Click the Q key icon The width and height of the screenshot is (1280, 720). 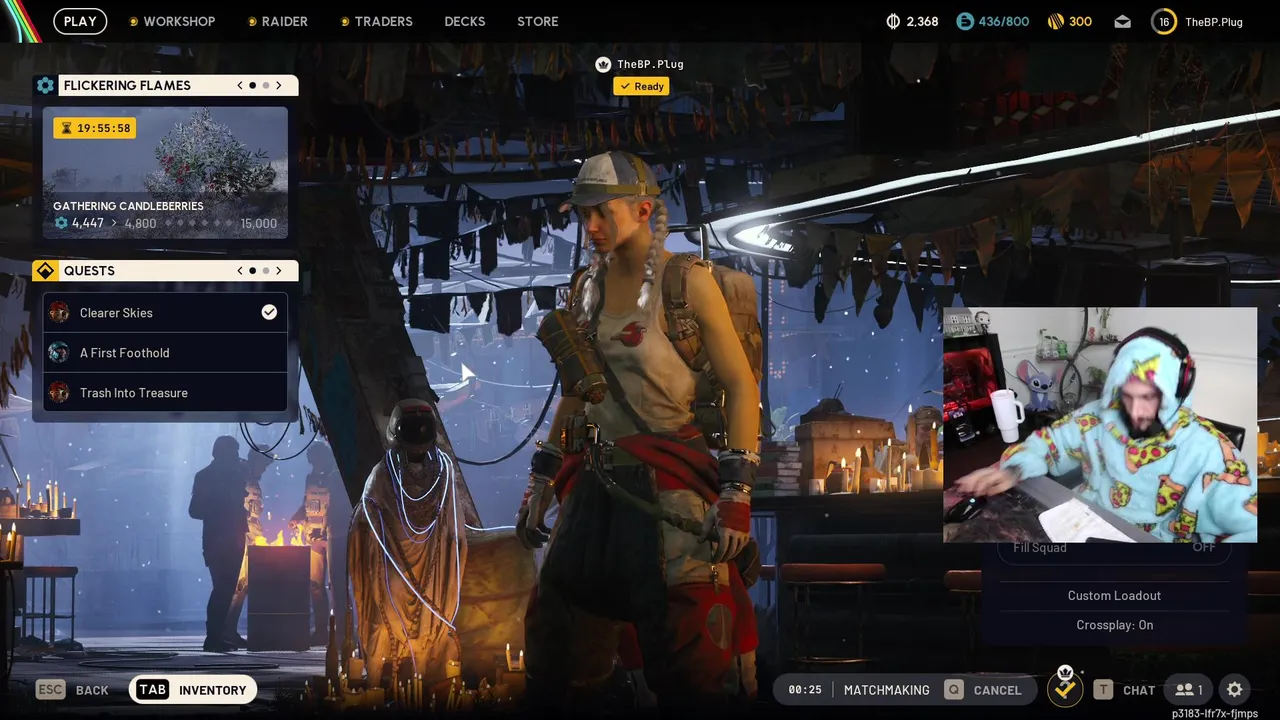954,690
